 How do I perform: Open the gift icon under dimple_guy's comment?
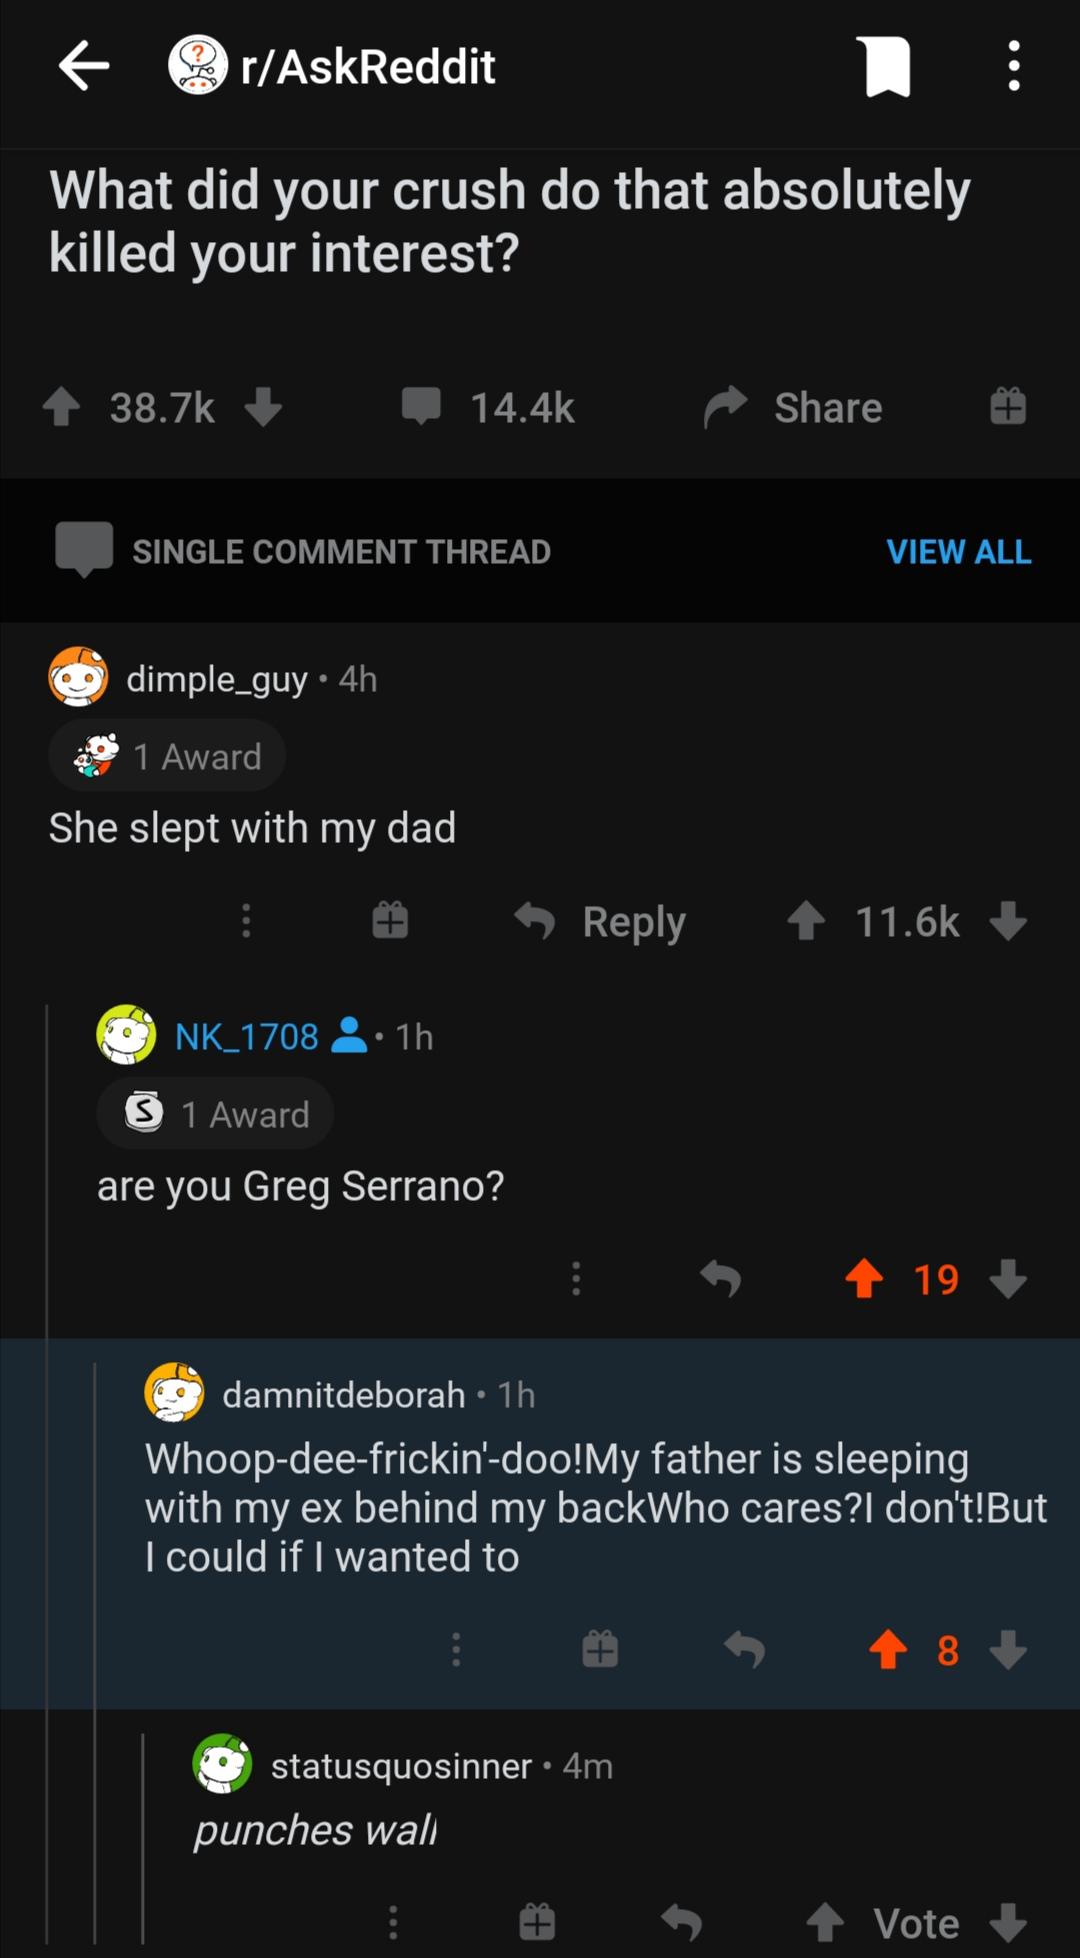(x=389, y=920)
